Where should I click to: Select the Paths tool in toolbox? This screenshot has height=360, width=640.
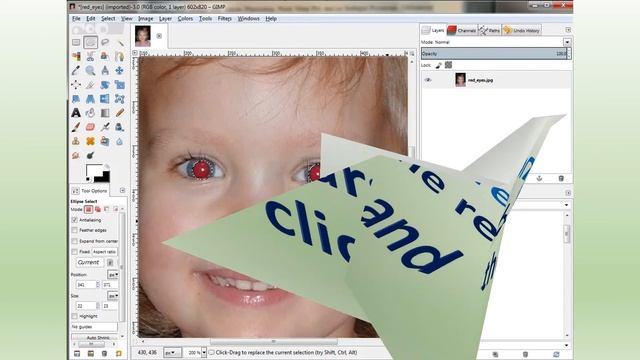pos(120,56)
